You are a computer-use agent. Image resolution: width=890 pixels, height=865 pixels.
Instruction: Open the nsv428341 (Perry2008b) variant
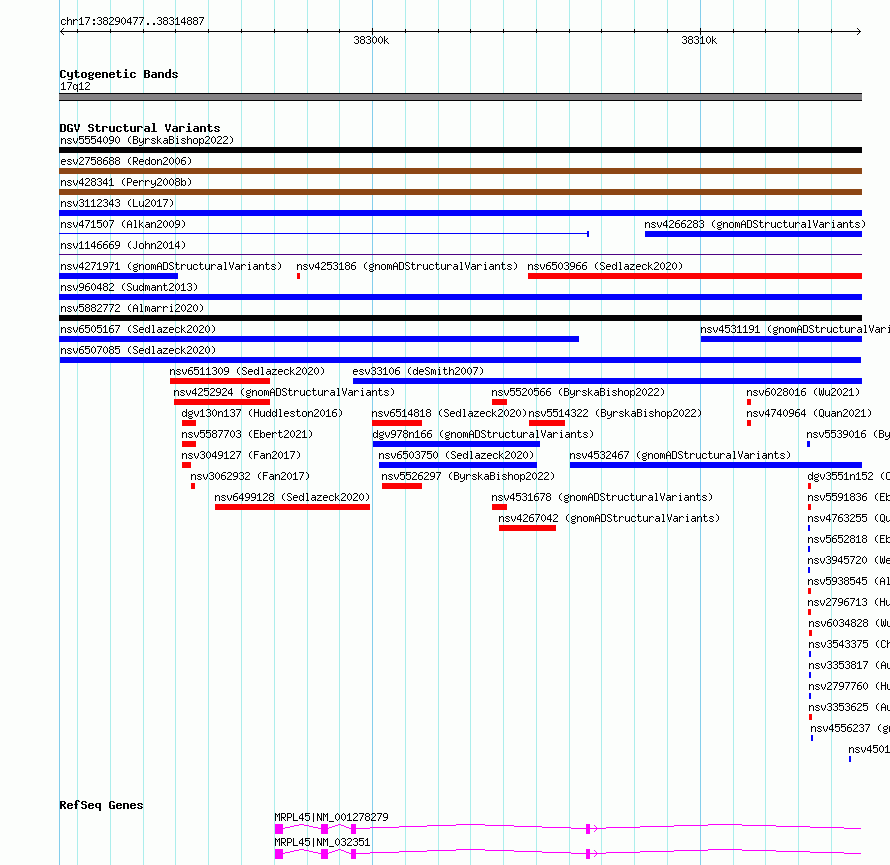126,182
